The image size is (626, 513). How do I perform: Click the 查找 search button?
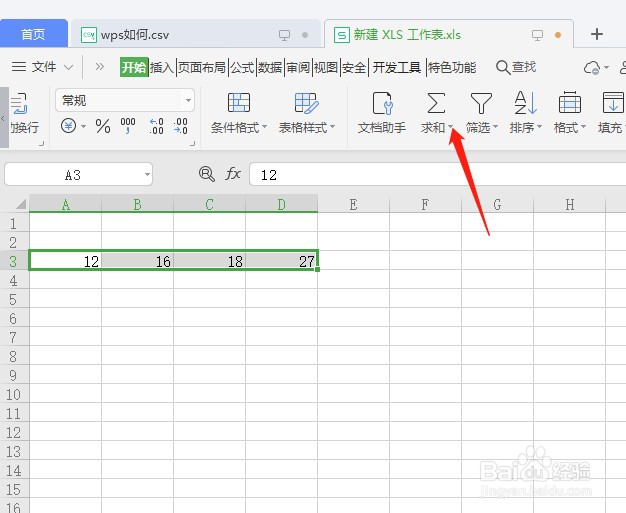[516, 67]
